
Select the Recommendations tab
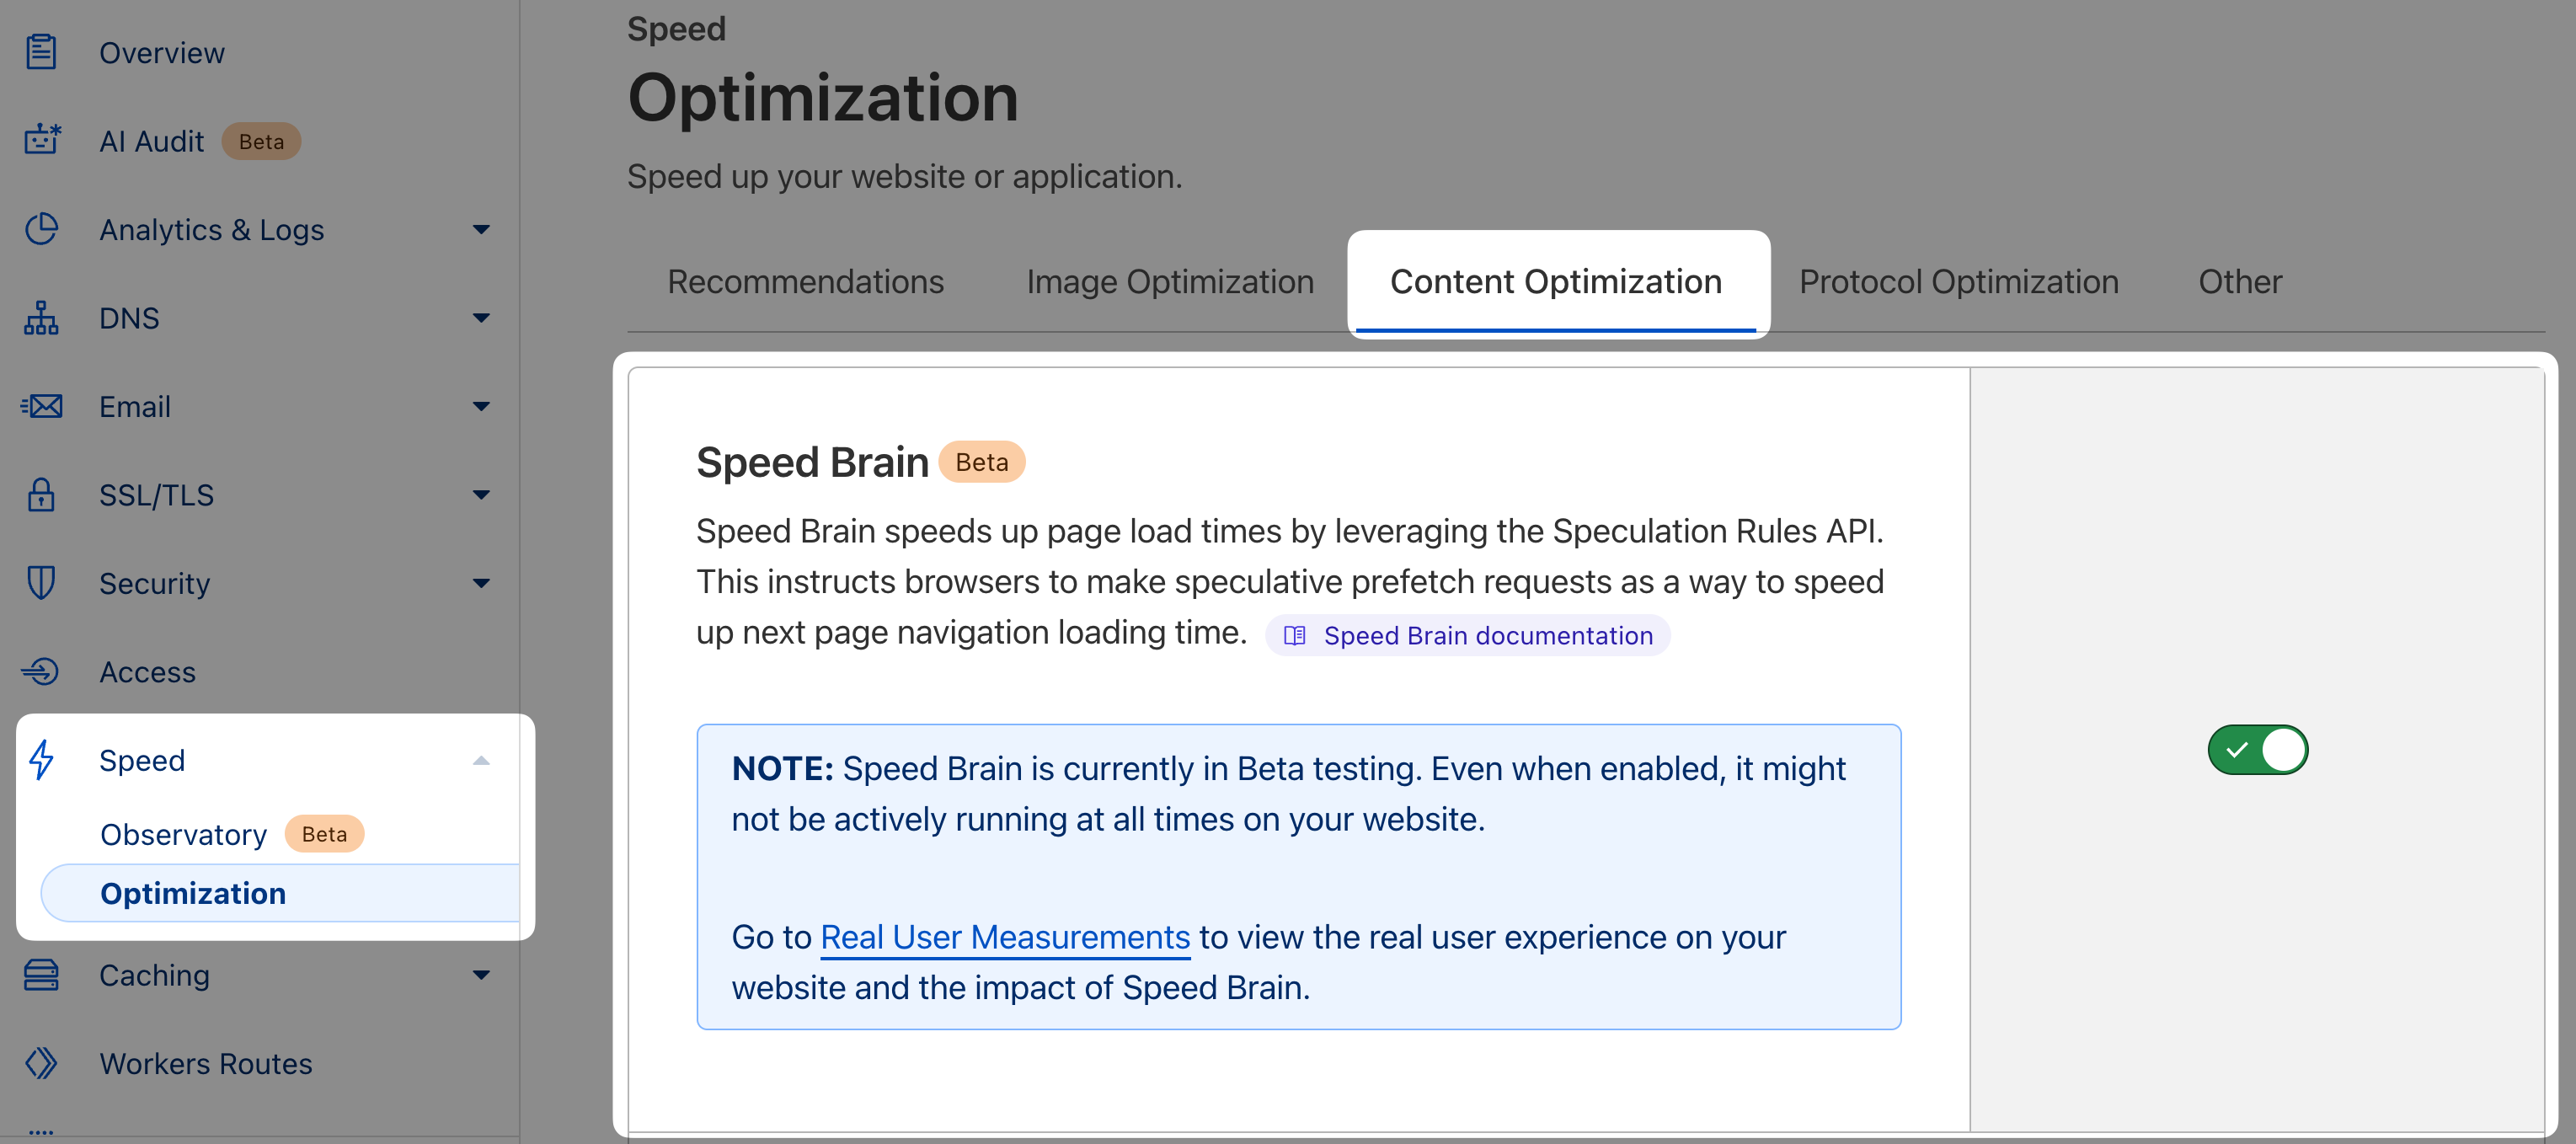(807, 281)
